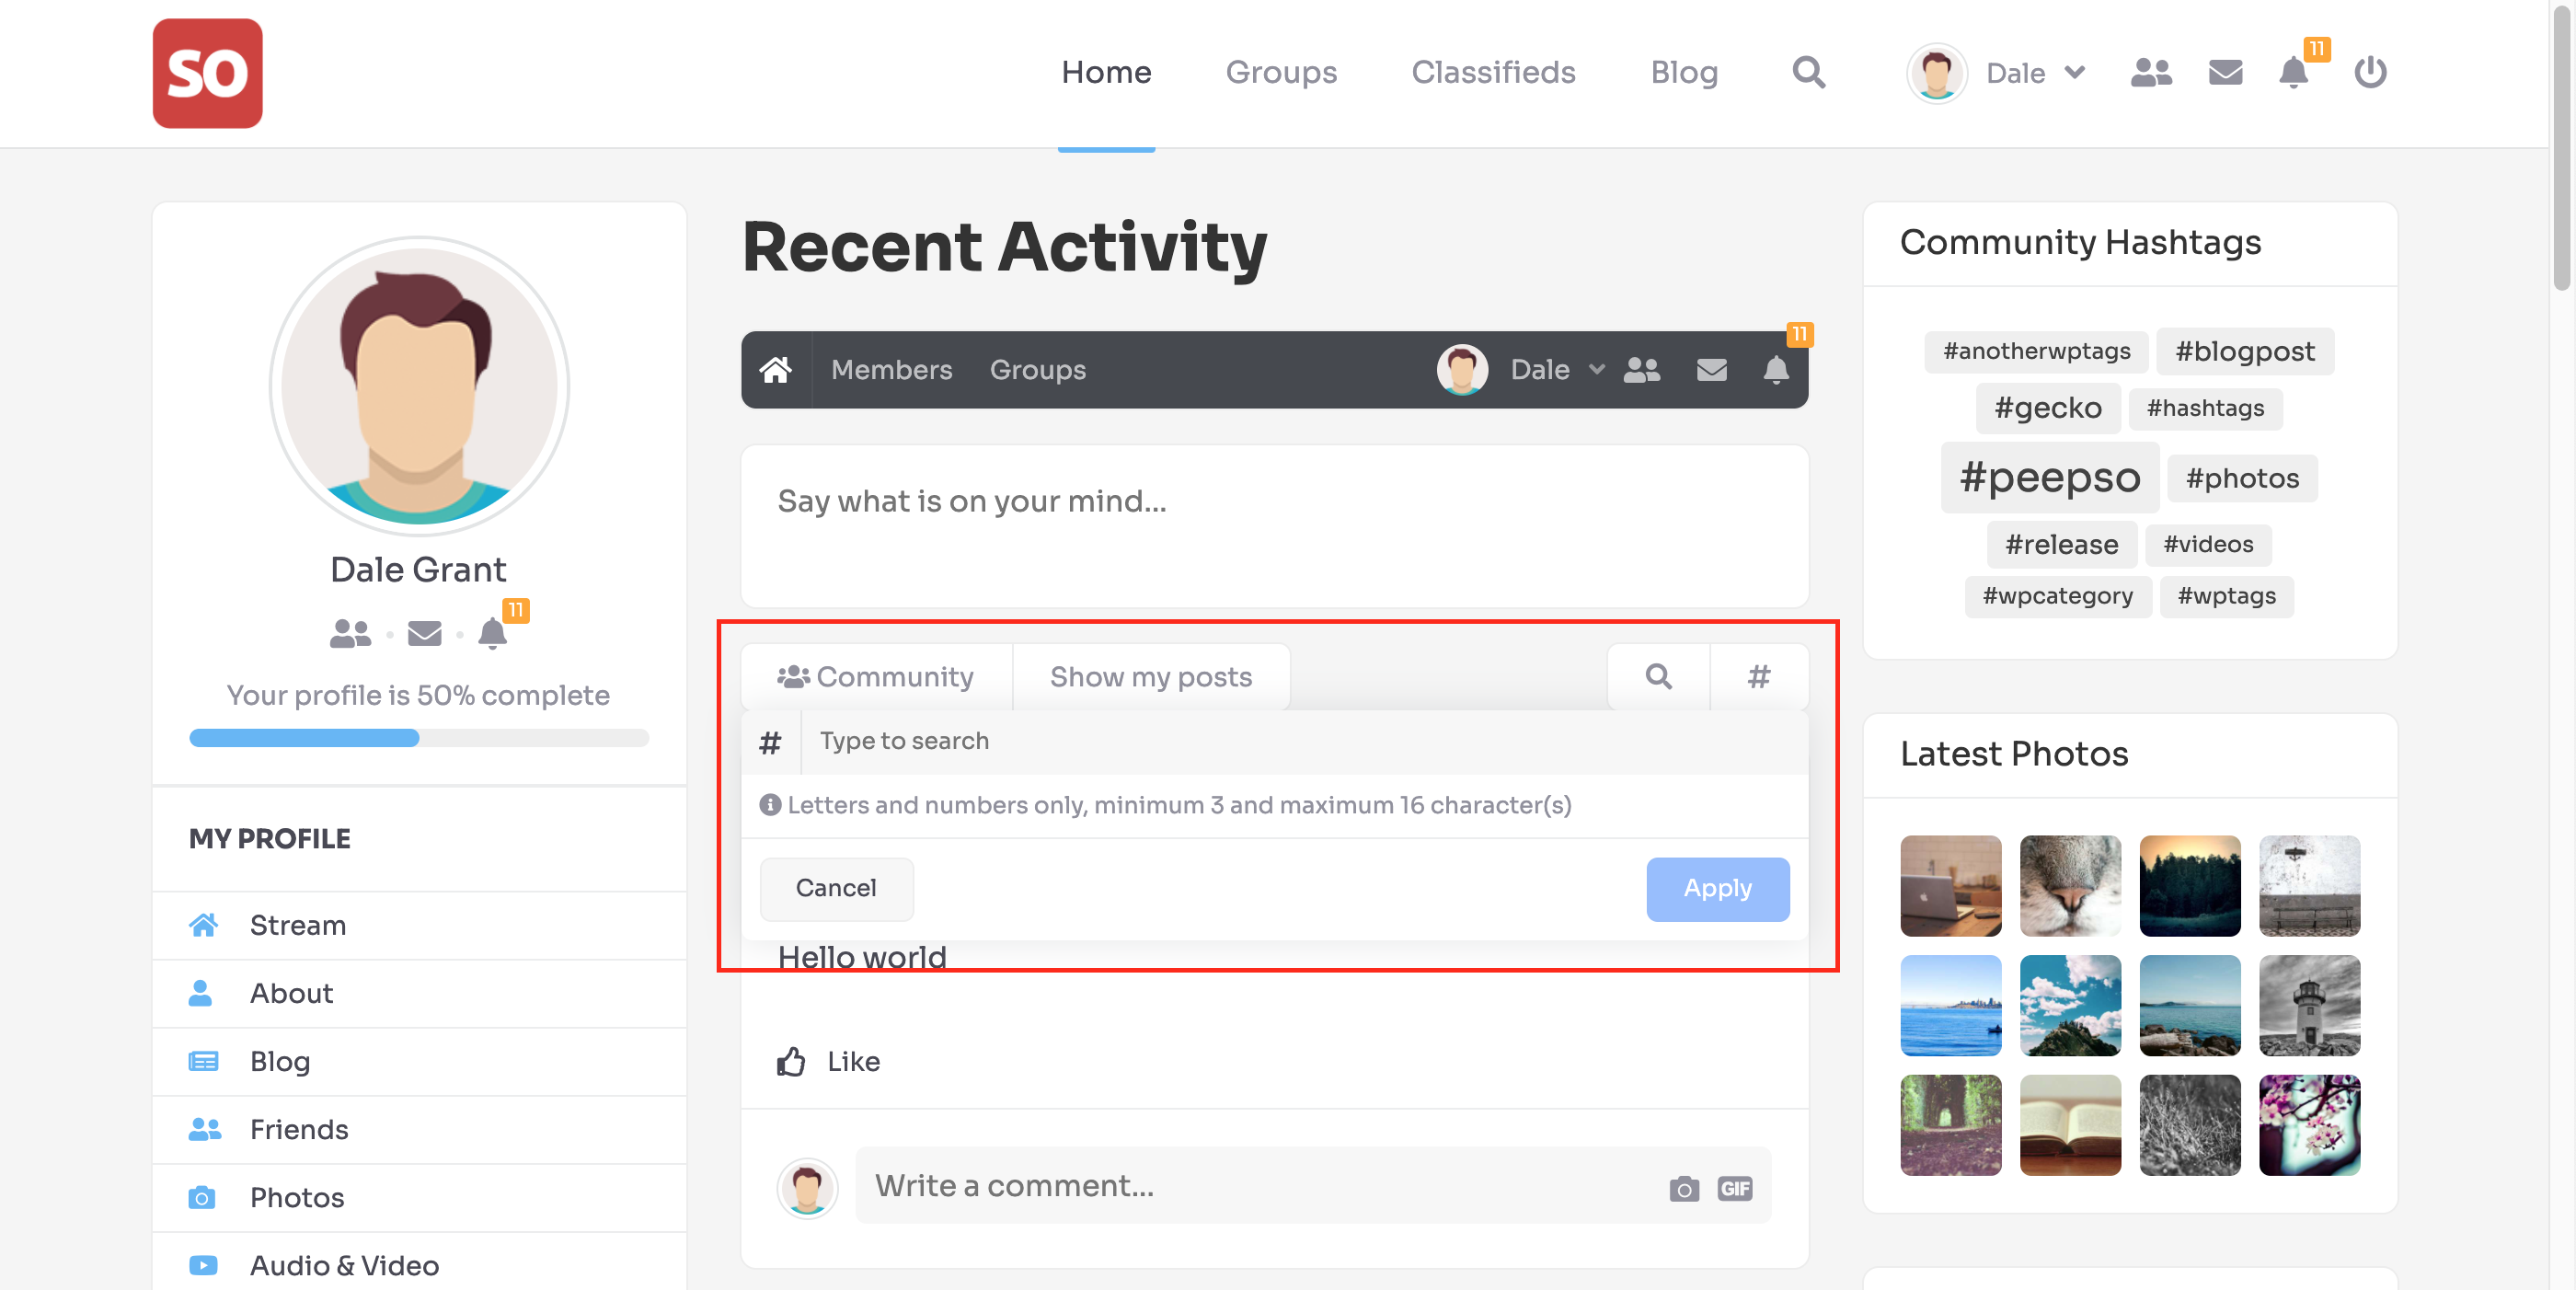Click the #wpcategory hashtag
Image resolution: width=2576 pixels, height=1290 pixels.
click(x=2058, y=596)
